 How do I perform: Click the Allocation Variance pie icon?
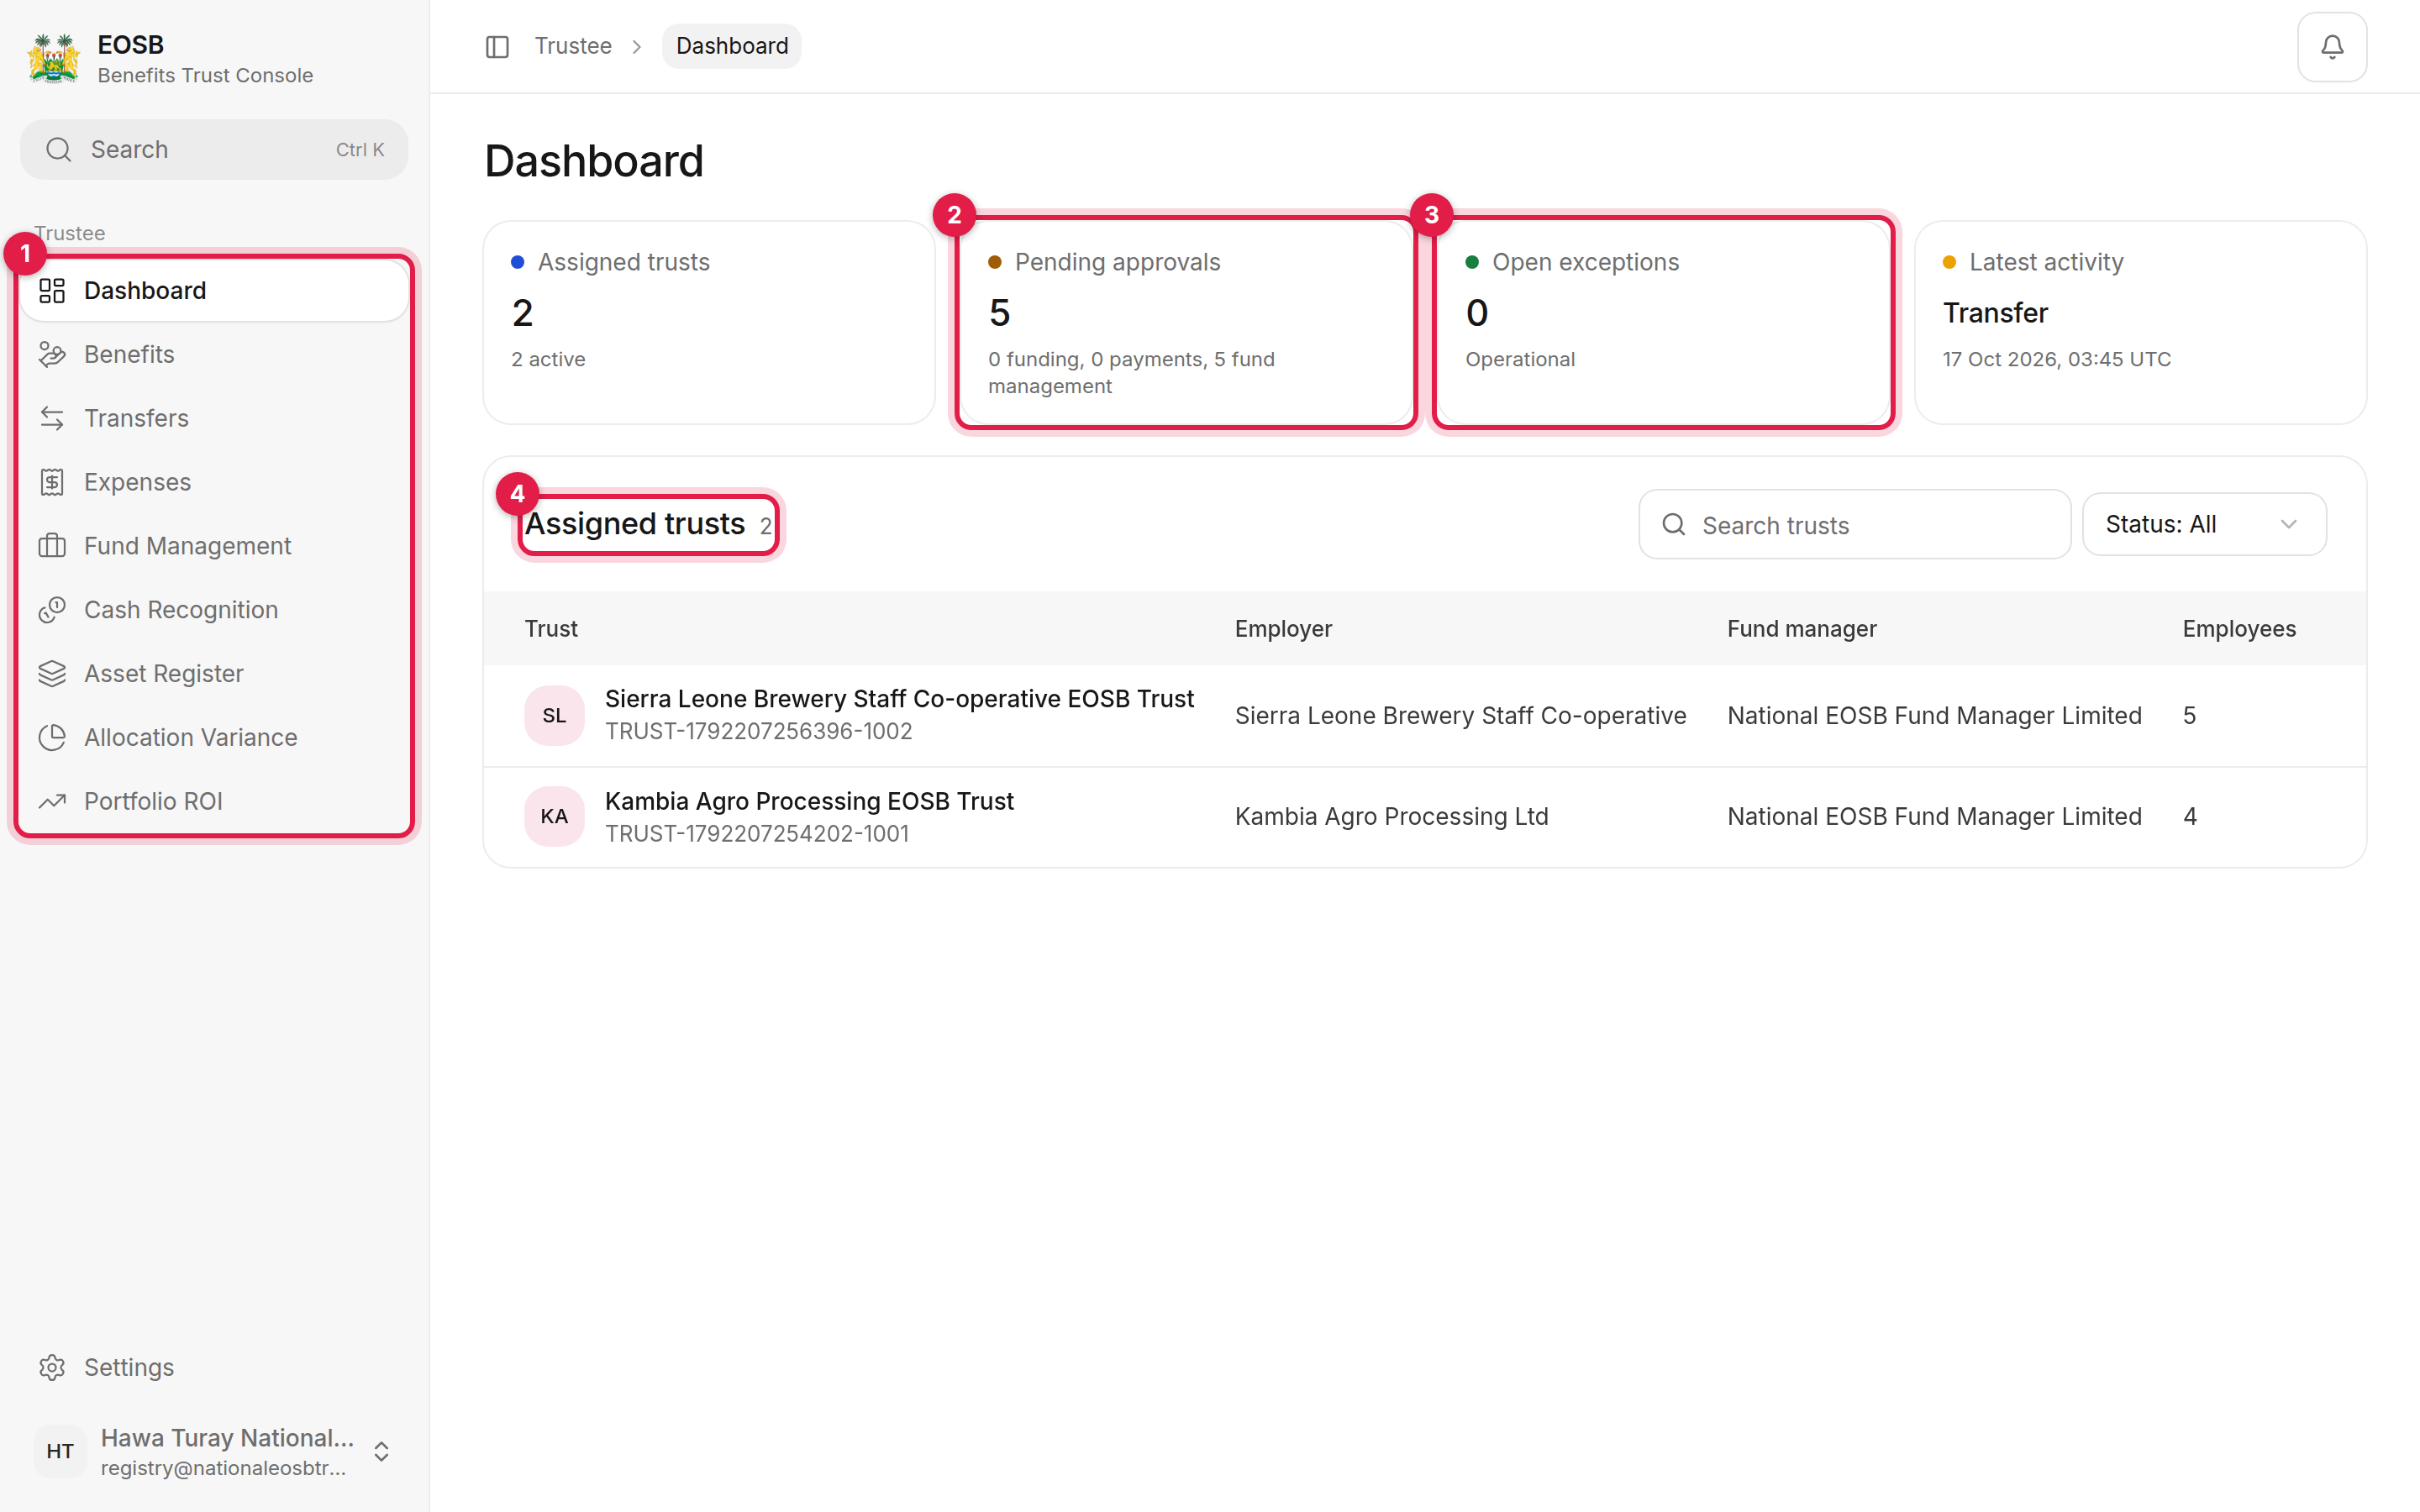[52, 738]
